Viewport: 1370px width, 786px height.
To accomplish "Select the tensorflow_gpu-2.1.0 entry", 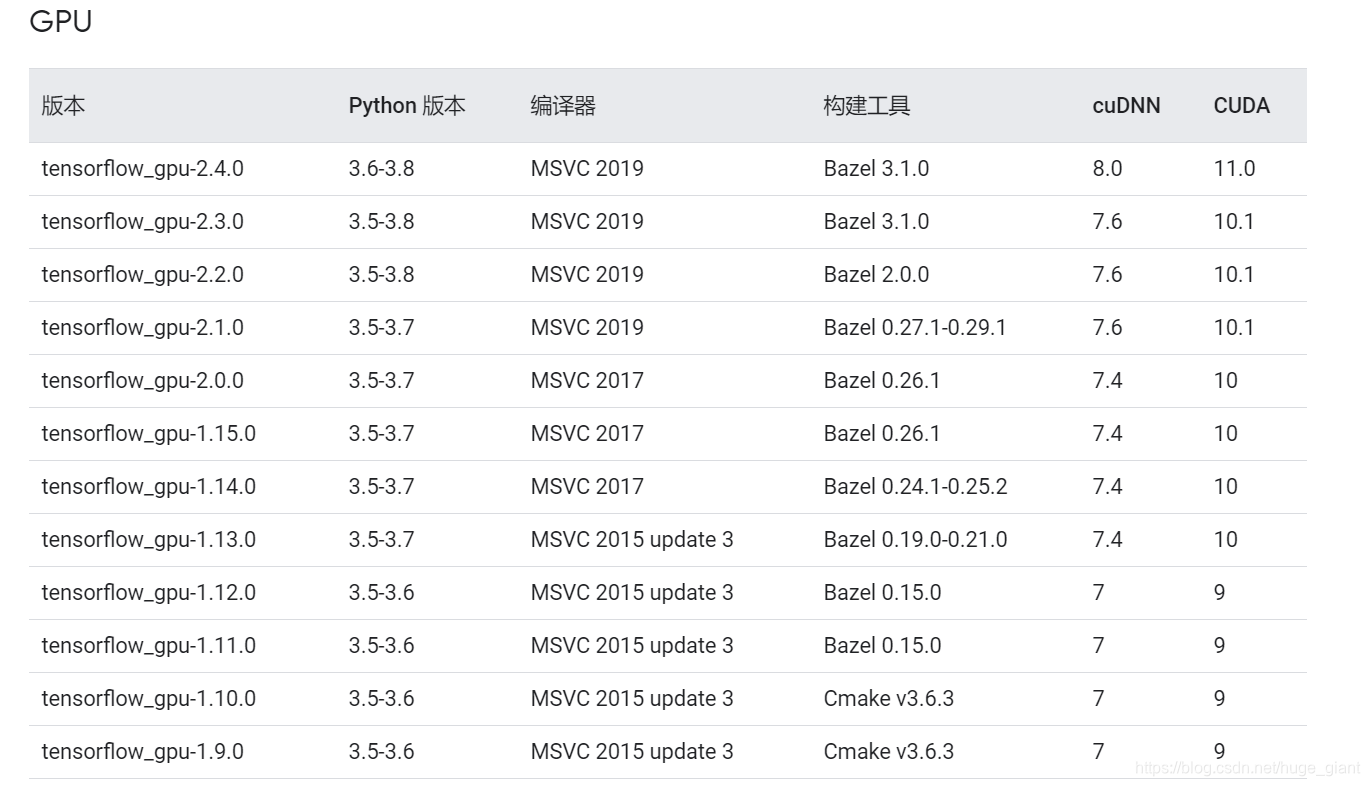I will pyautogui.click(x=141, y=327).
